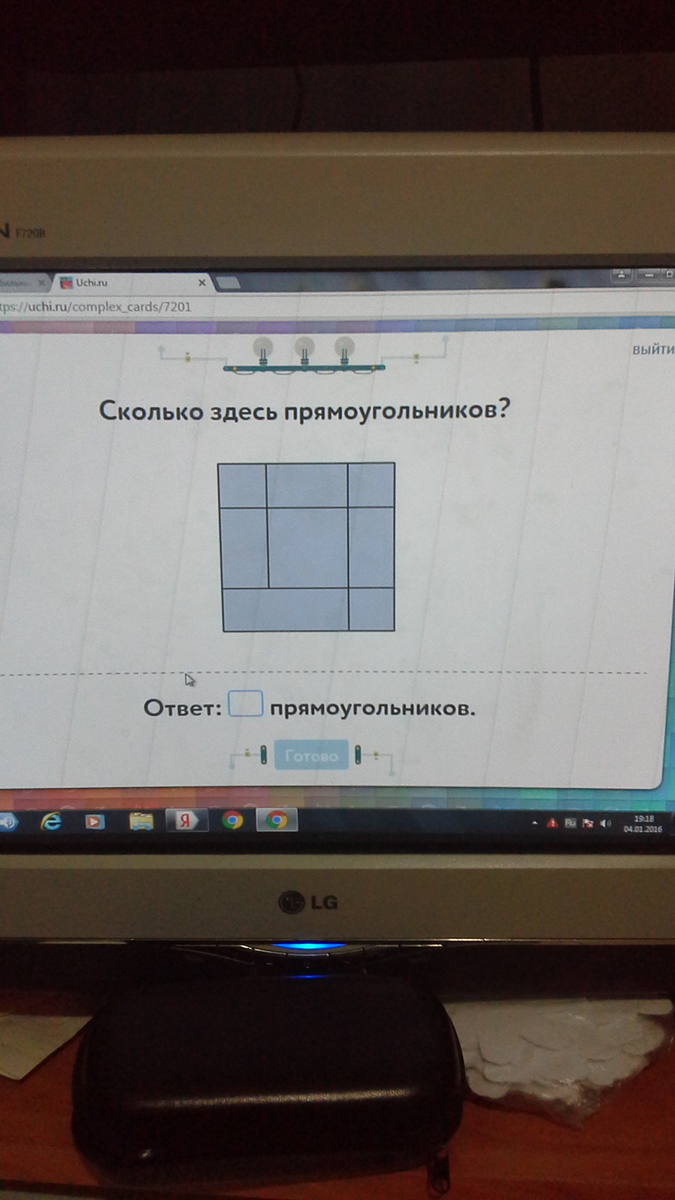Click the Готово button
Viewport: 675px width, 1200px height.
click(x=312, y=756)
